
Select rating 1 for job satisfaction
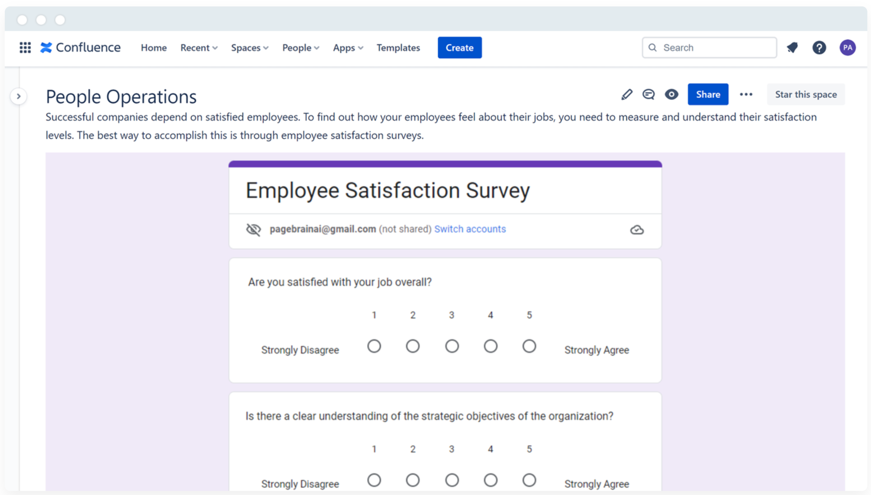pos(374,346)
